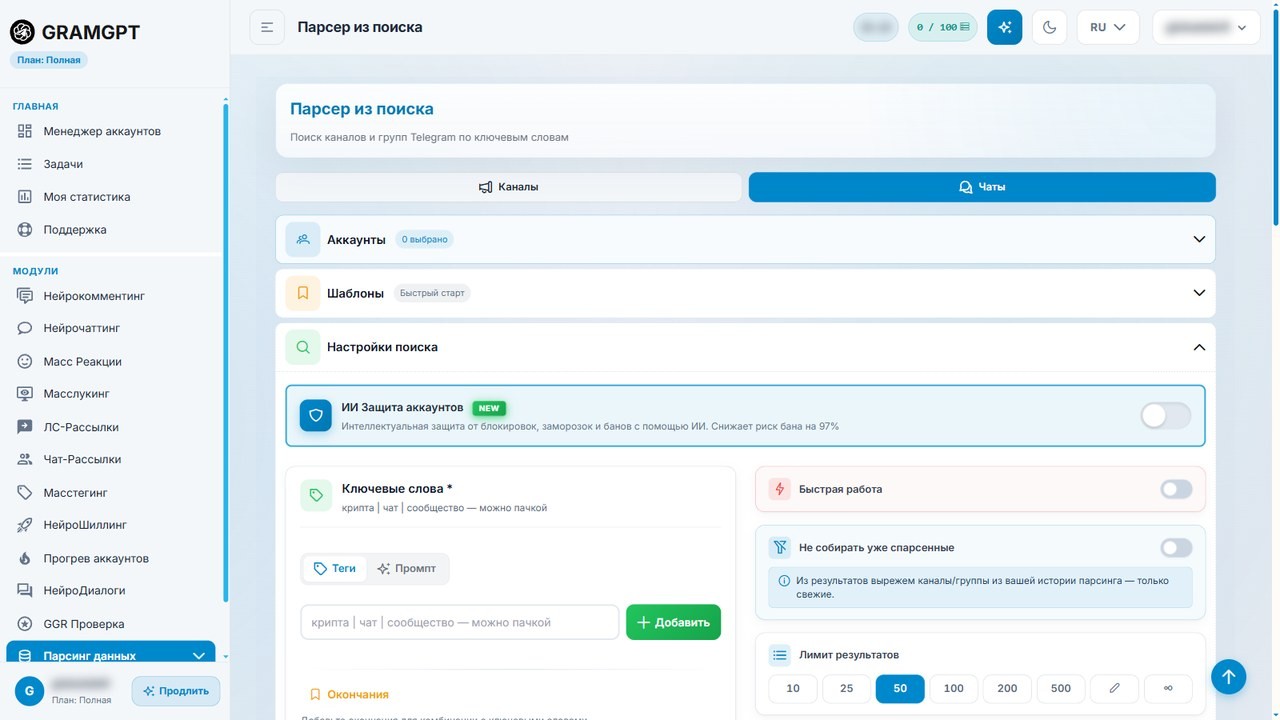This screenshot has height=720, width=1280.
Task: Click the 0 / 100 credits badge
Action: click(943, 27)
